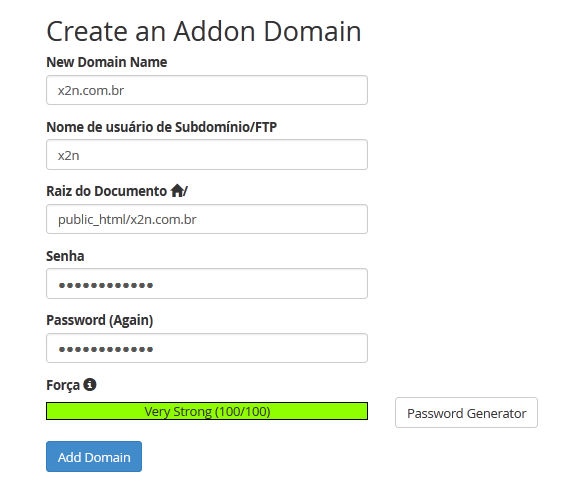
Task: Open the Força info icon
Action: click(90, 384)
